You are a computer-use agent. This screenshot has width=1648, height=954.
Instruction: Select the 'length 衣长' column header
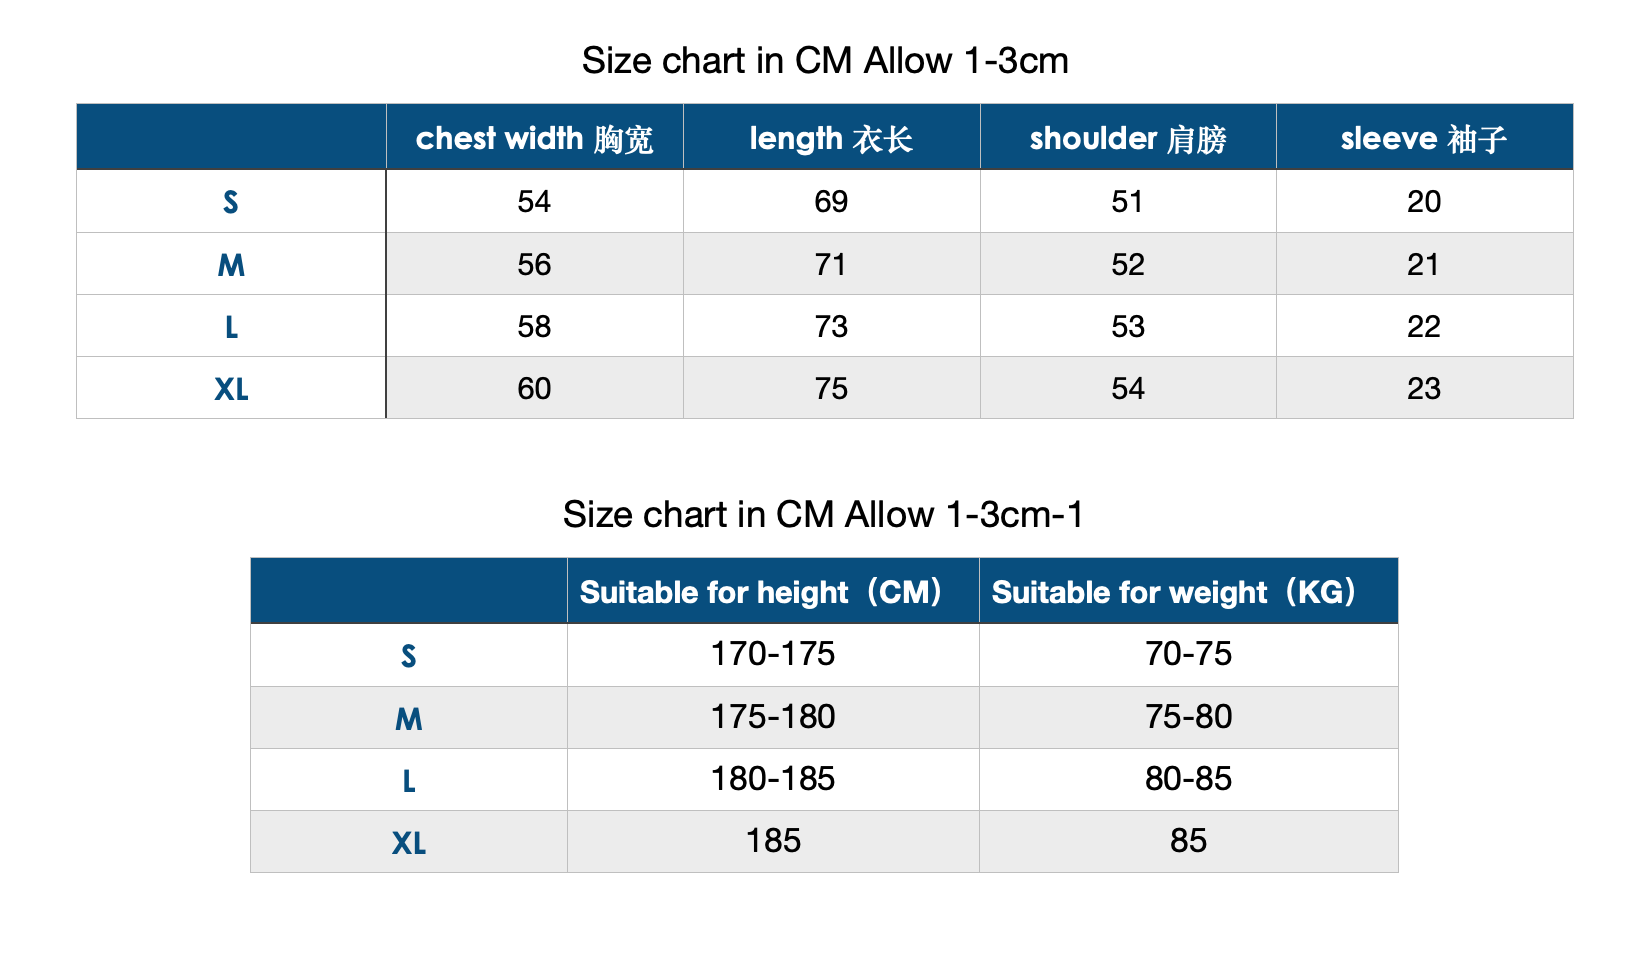click(831, 138)
